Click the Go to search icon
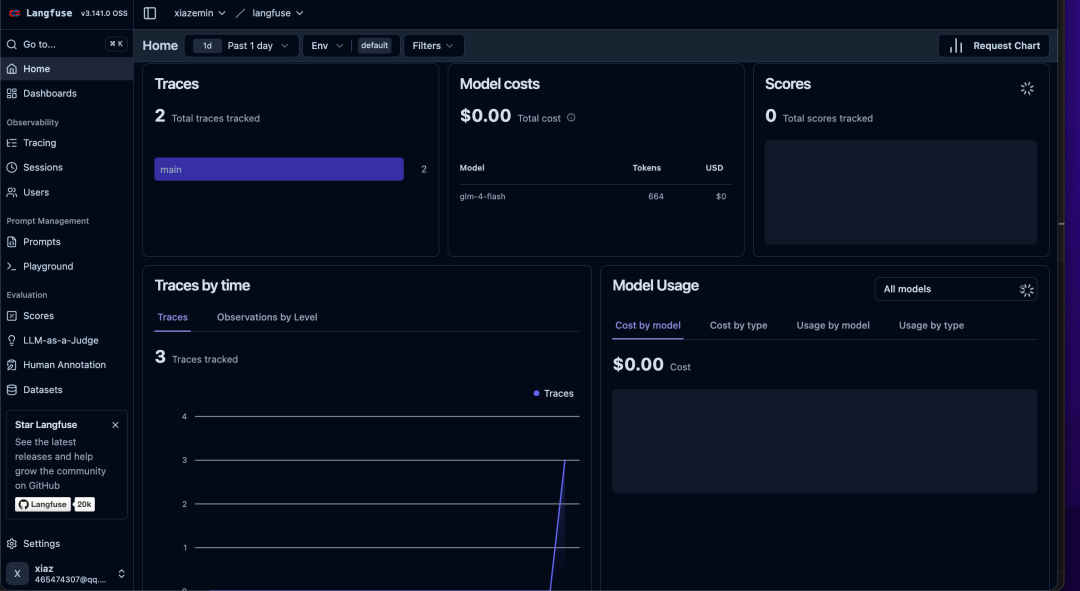1080x591 pixels. coord(12,44)
